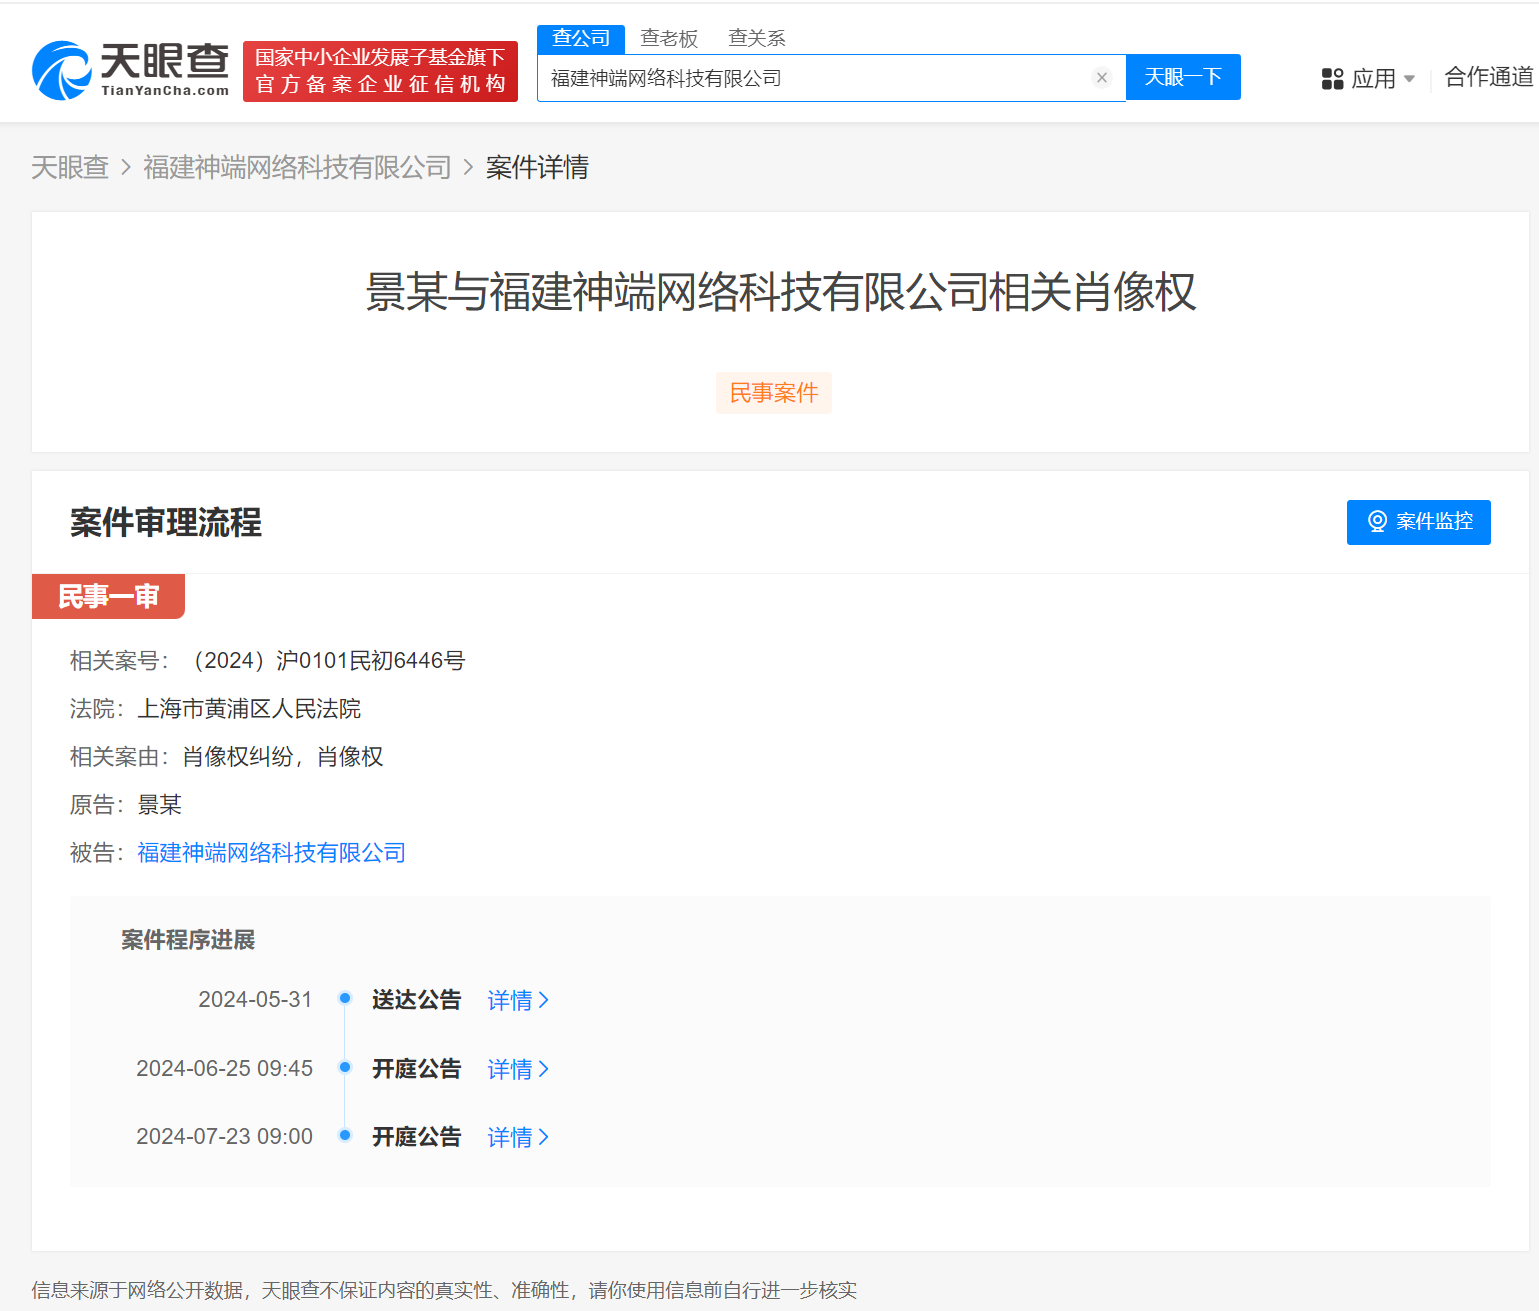1539x1311 pixels.
Task: Switch to the 查老板 tab
Action: click(x=668, y=38)
